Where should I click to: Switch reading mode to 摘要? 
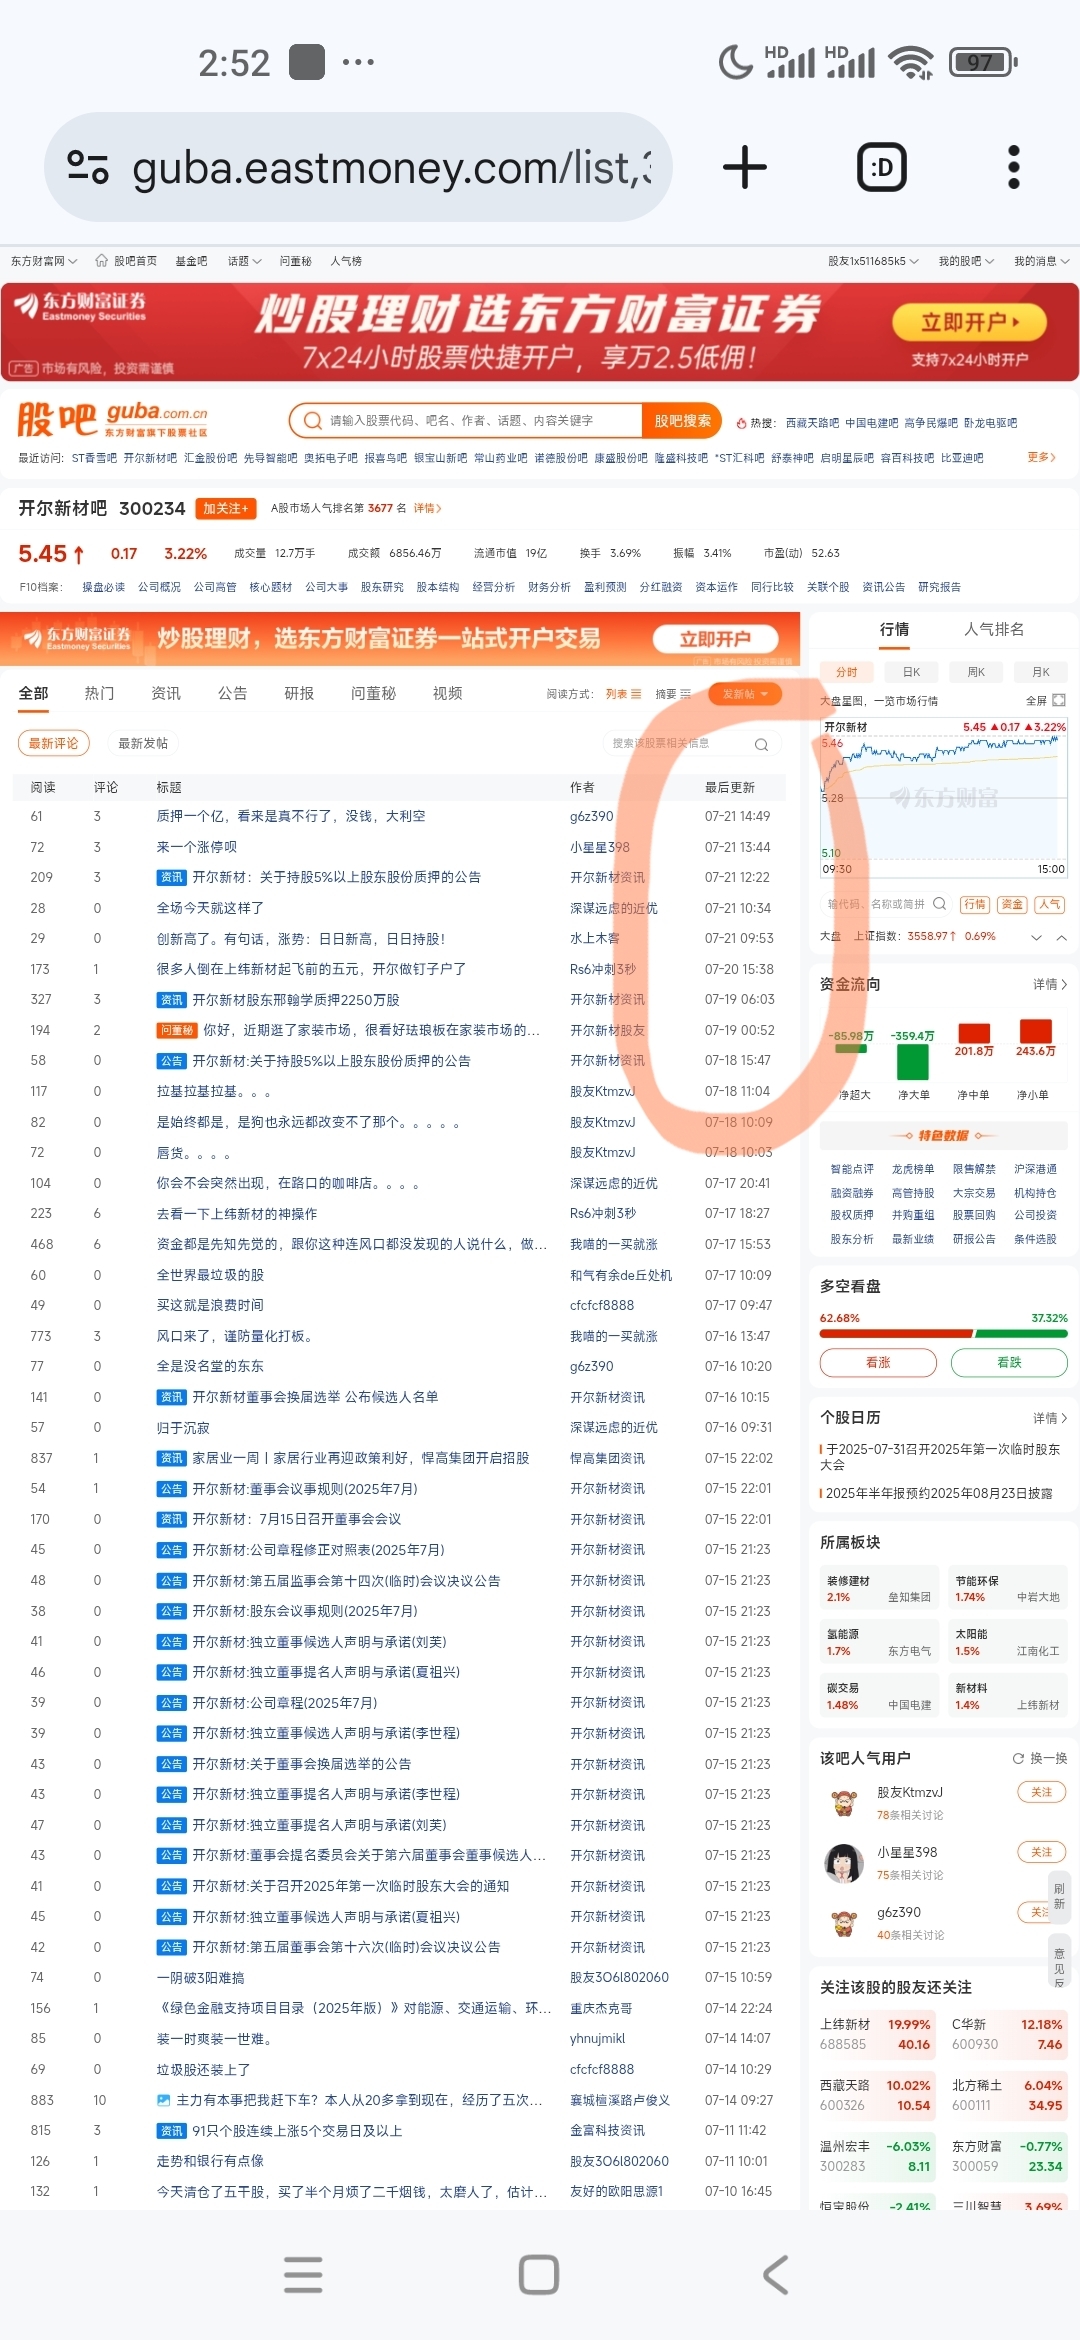(673, 694)
